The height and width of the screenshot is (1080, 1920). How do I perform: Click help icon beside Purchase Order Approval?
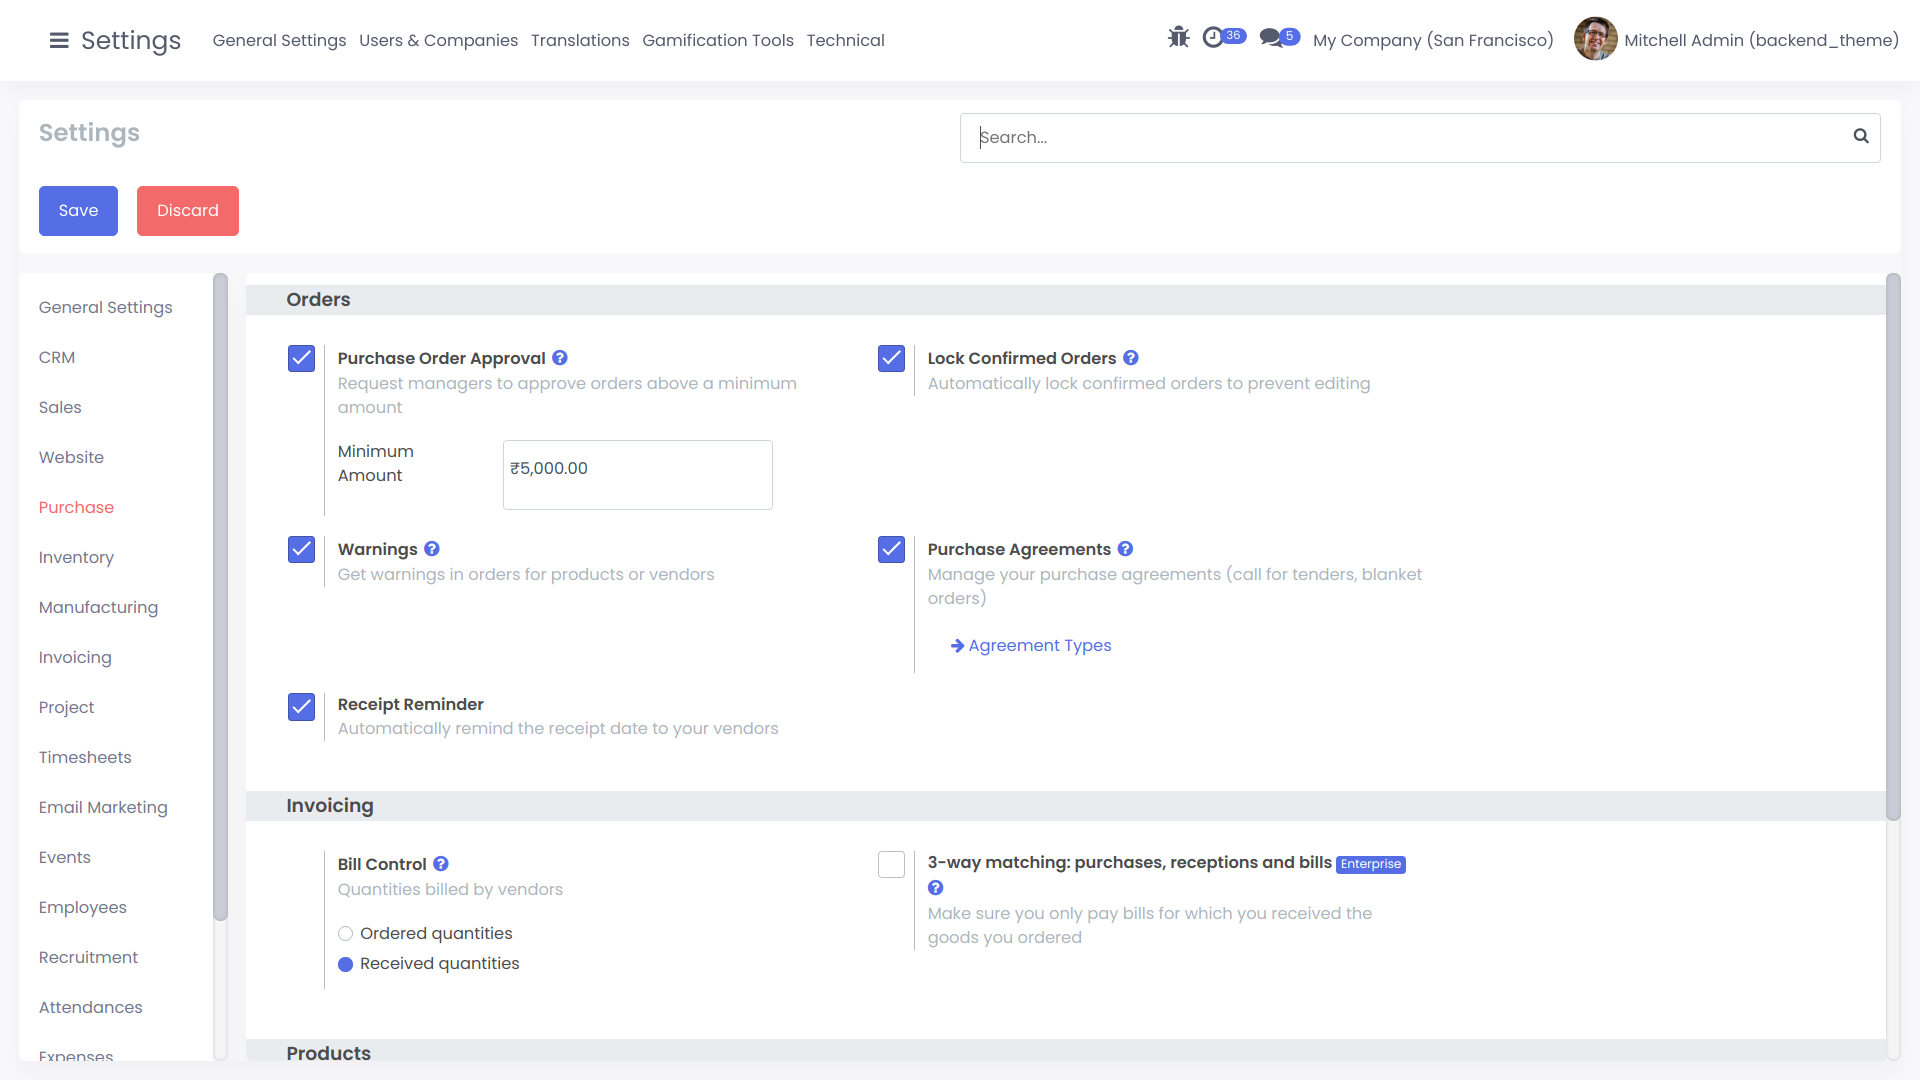coord(560,358)
